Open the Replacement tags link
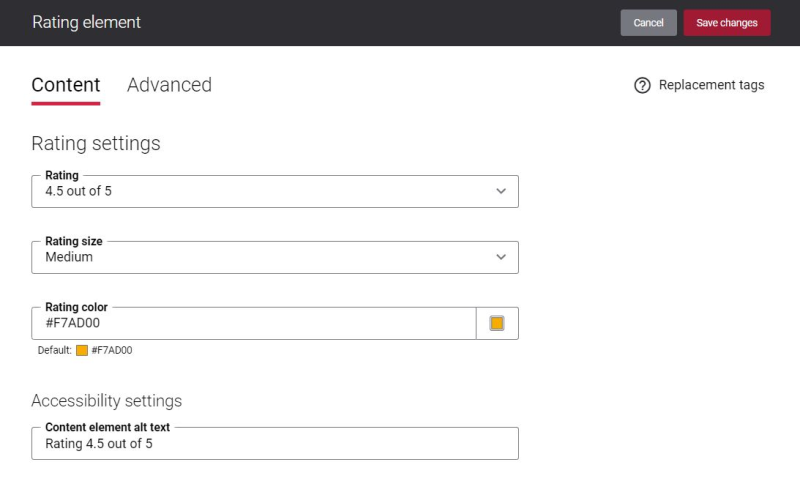The height and width of the screenshot is (495, 800). [x=711, y=85]
